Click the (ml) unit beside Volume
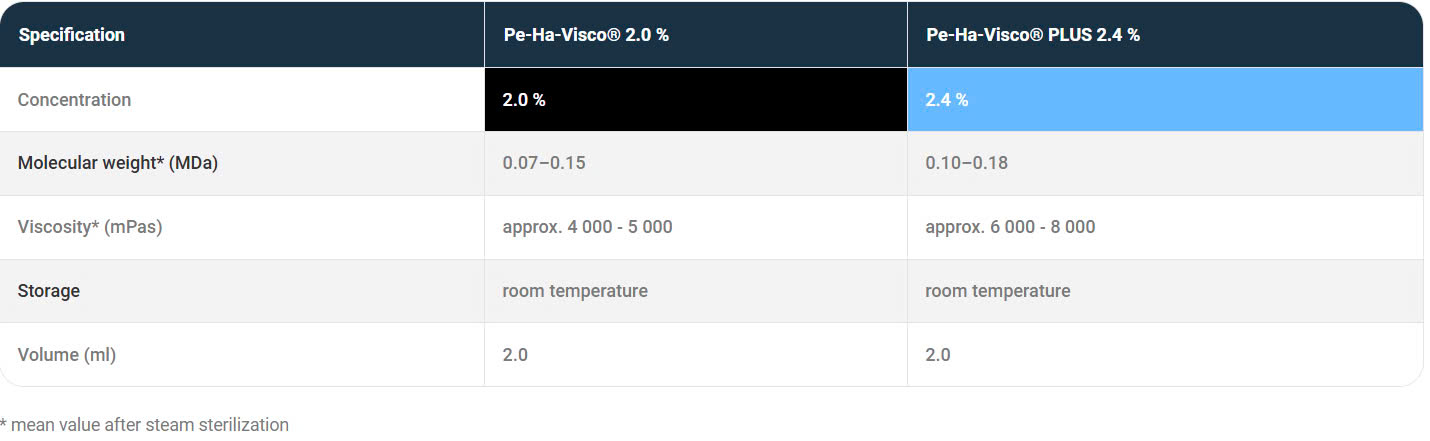The width and height of the screenshot is (1430, 441). [98, 354]
